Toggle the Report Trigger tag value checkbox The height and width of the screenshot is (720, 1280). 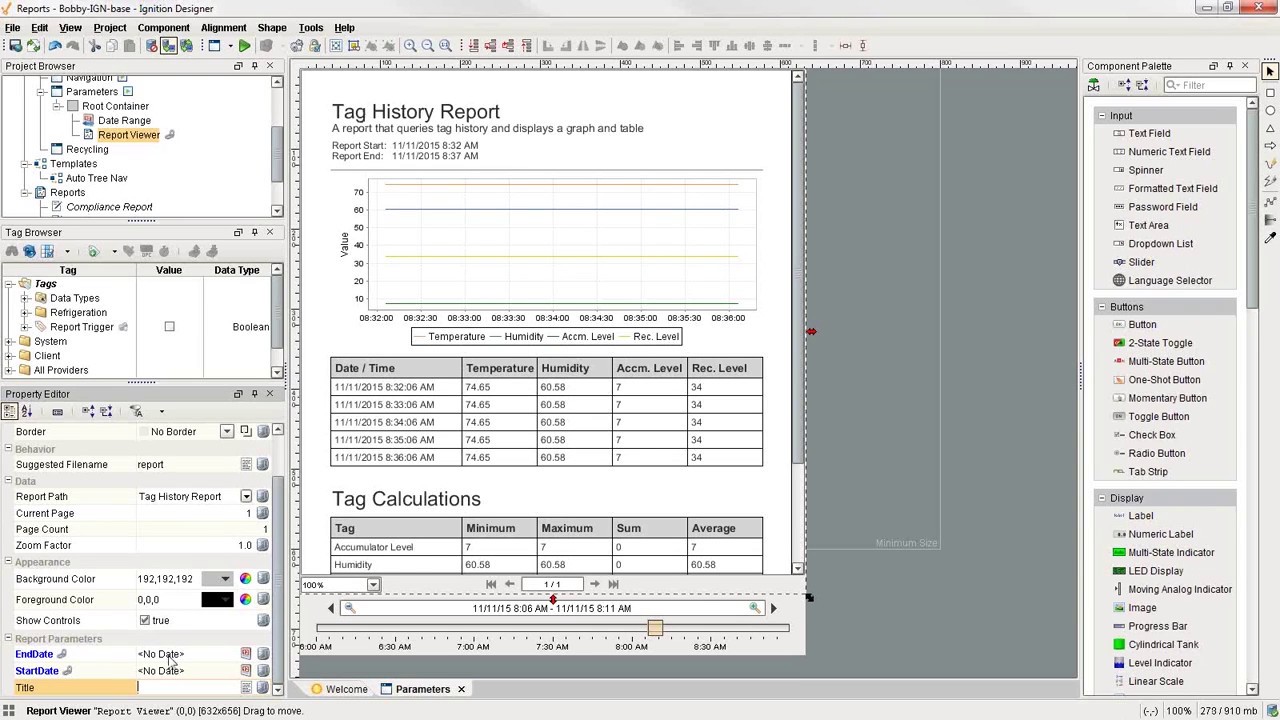pyautogui.click(x=169, y=327)
